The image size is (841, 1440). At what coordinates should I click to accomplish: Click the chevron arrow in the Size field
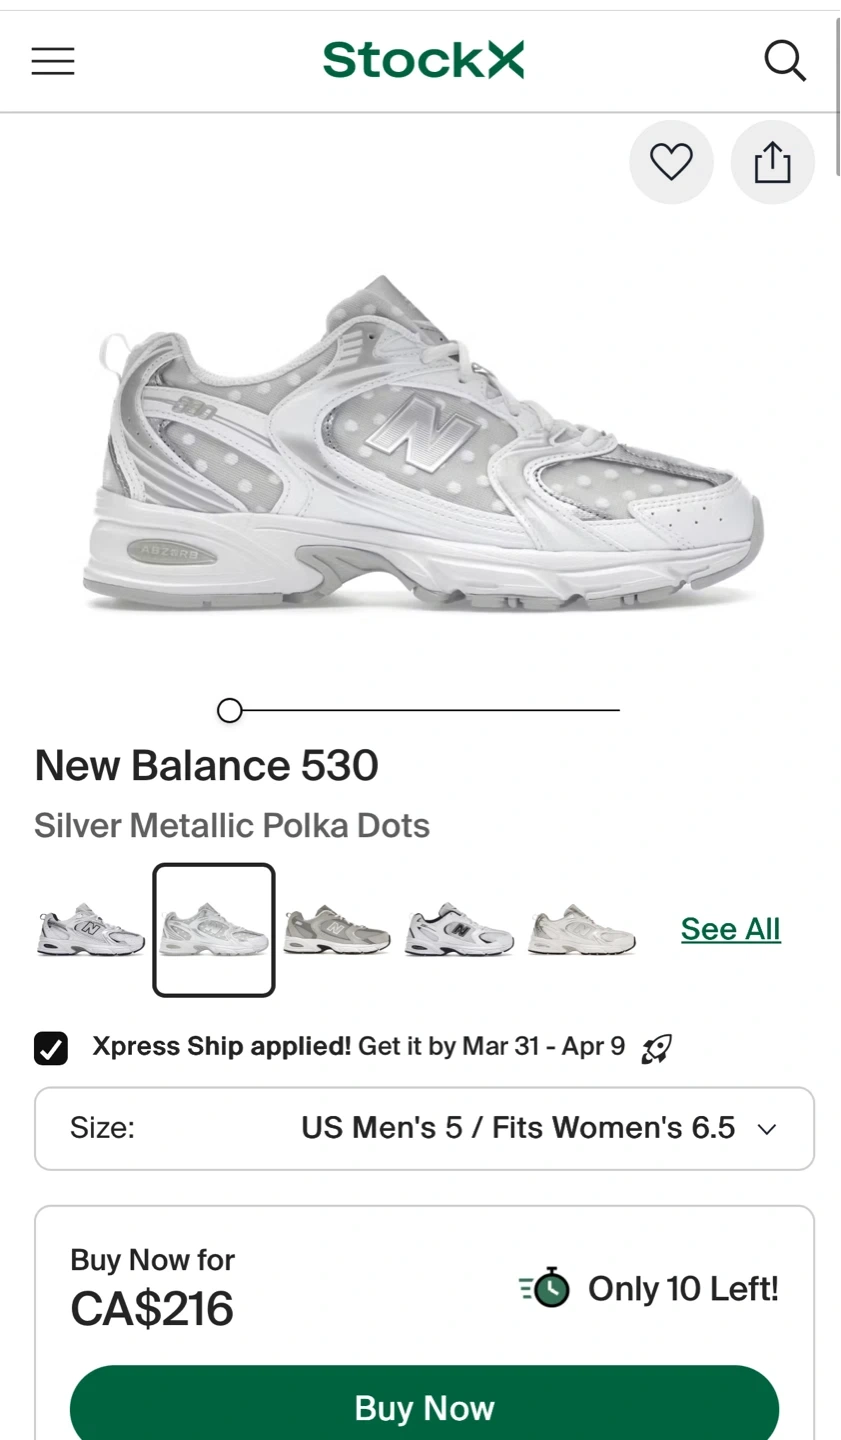pos(767,1129)
